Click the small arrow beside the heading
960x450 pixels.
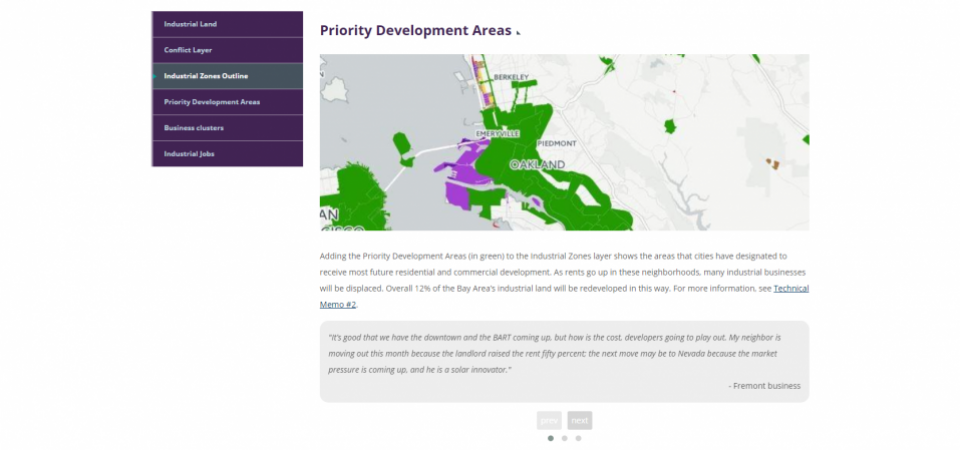(518, 33)
